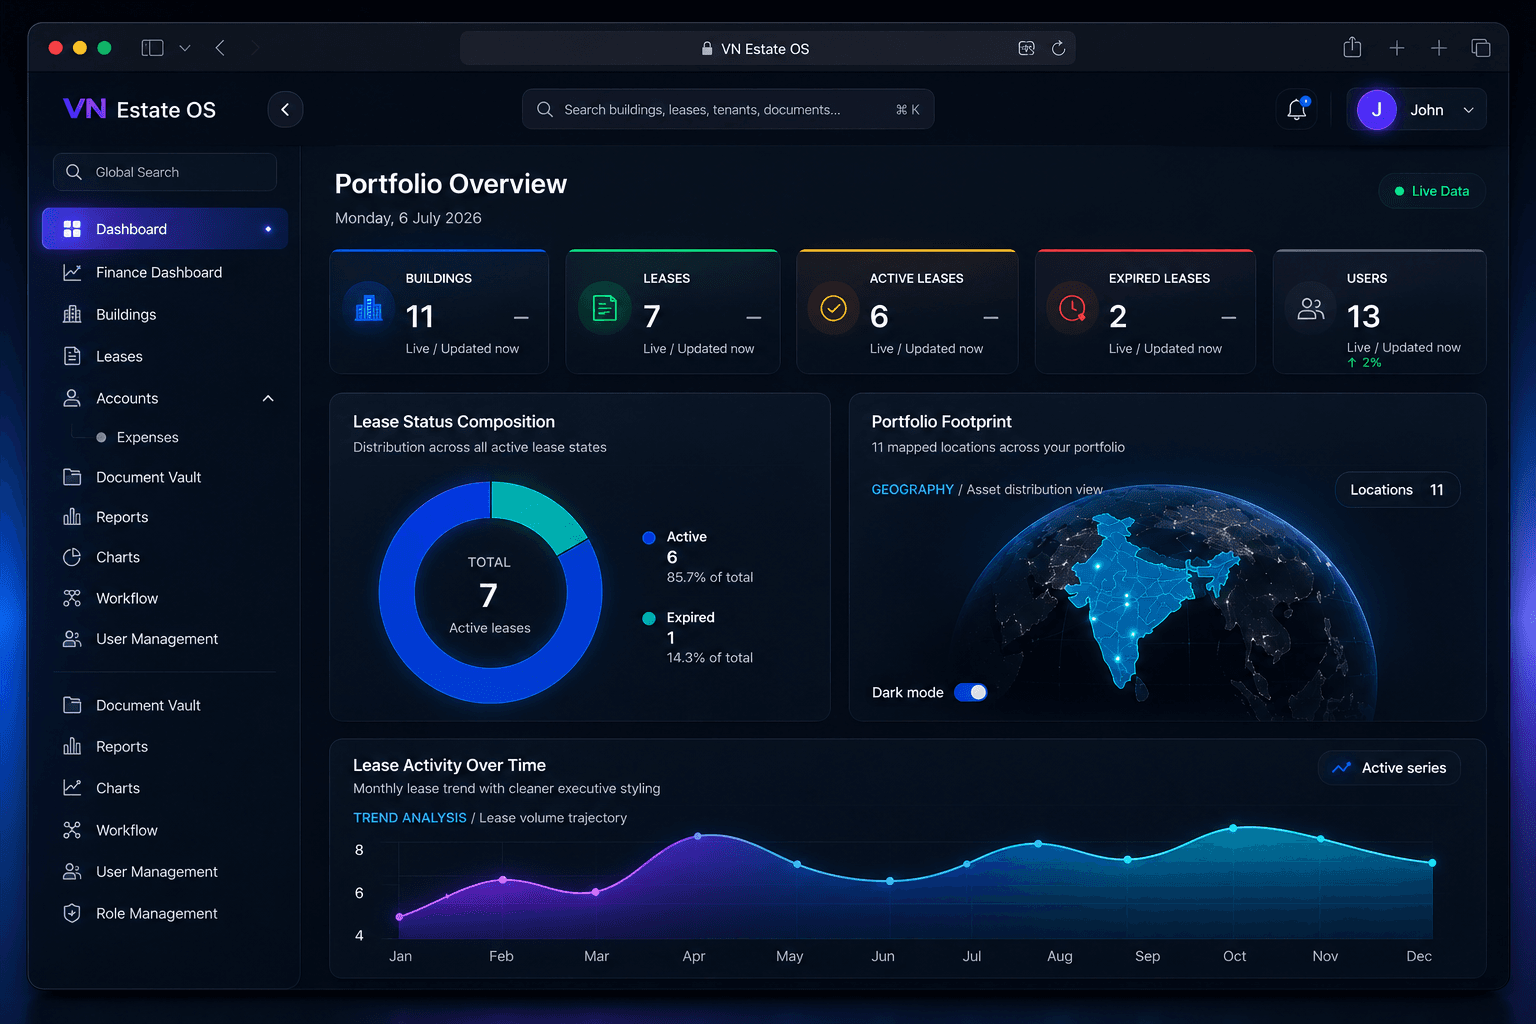Click the ⌘ K shortcut badge

coord(907,109)
